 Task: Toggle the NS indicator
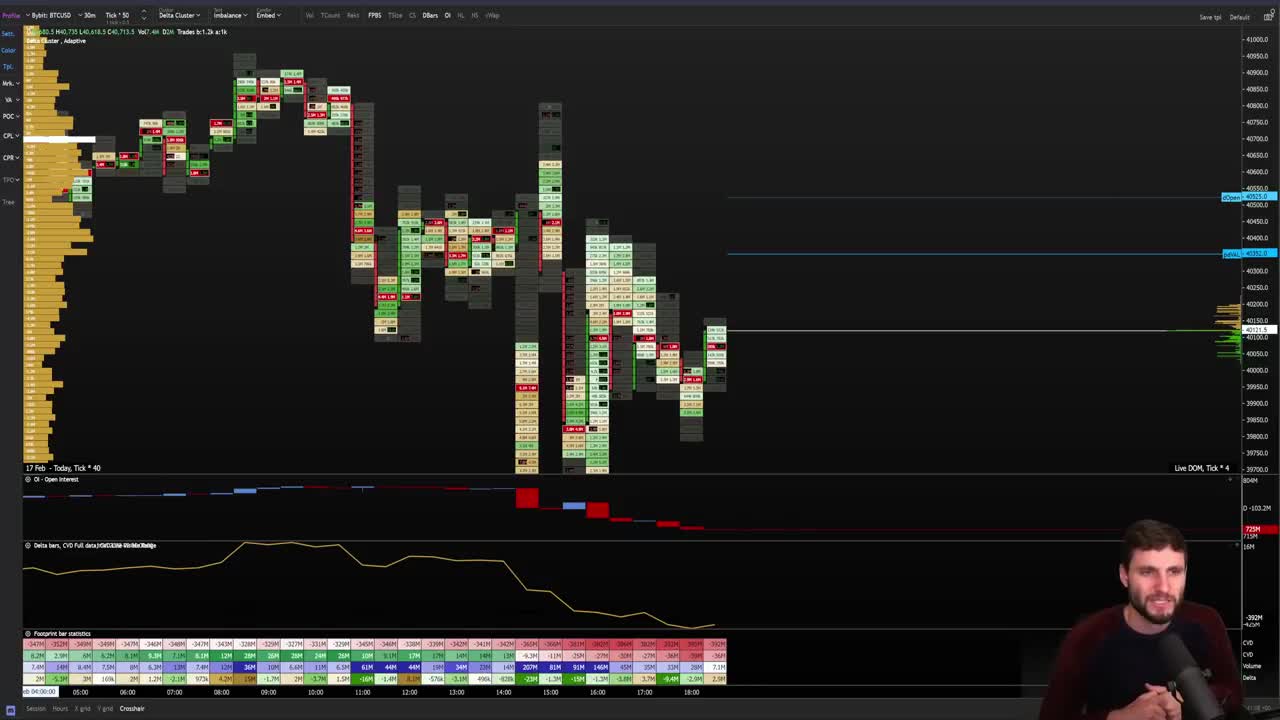click(474, 15)
